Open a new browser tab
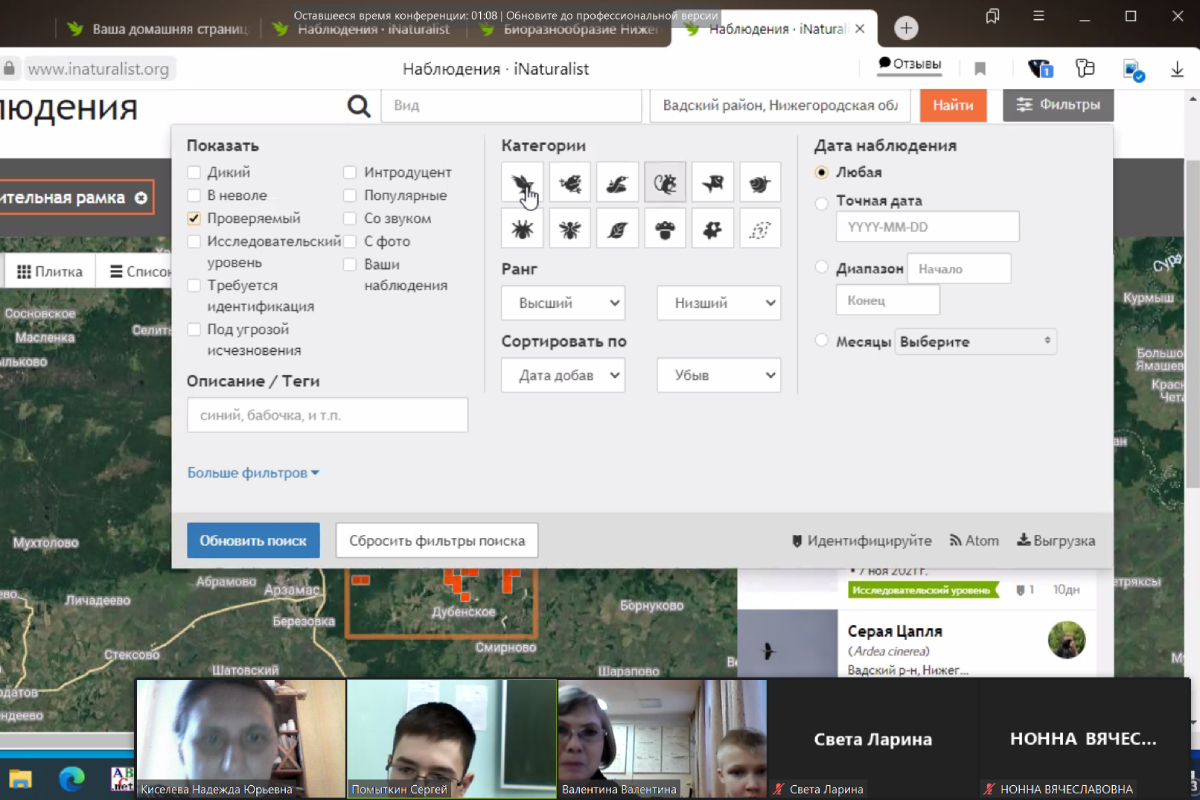This screenshot has width=1200, height=800. pos(906,28)
